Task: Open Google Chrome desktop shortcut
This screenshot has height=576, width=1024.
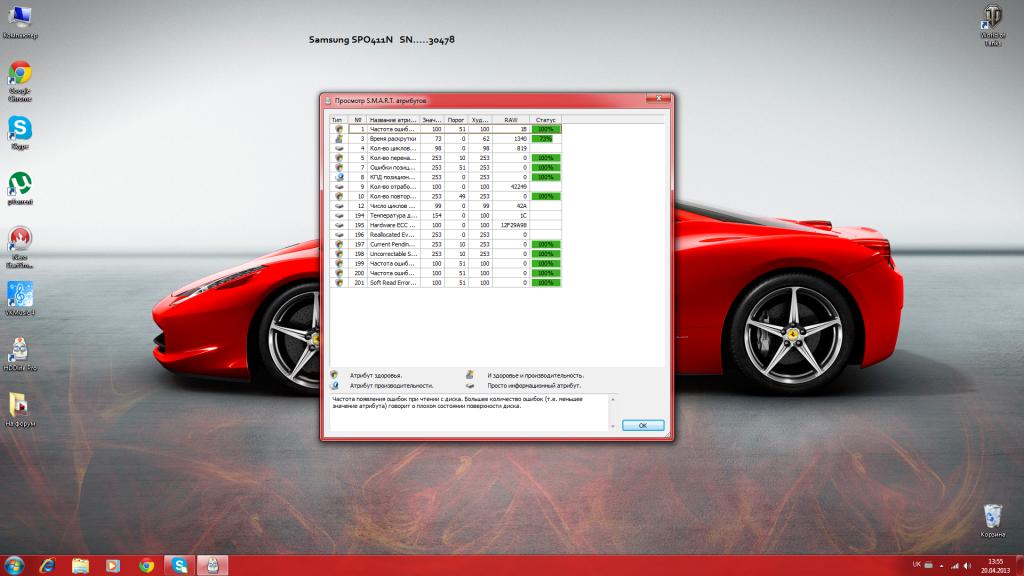Action: tap(19, 74)
